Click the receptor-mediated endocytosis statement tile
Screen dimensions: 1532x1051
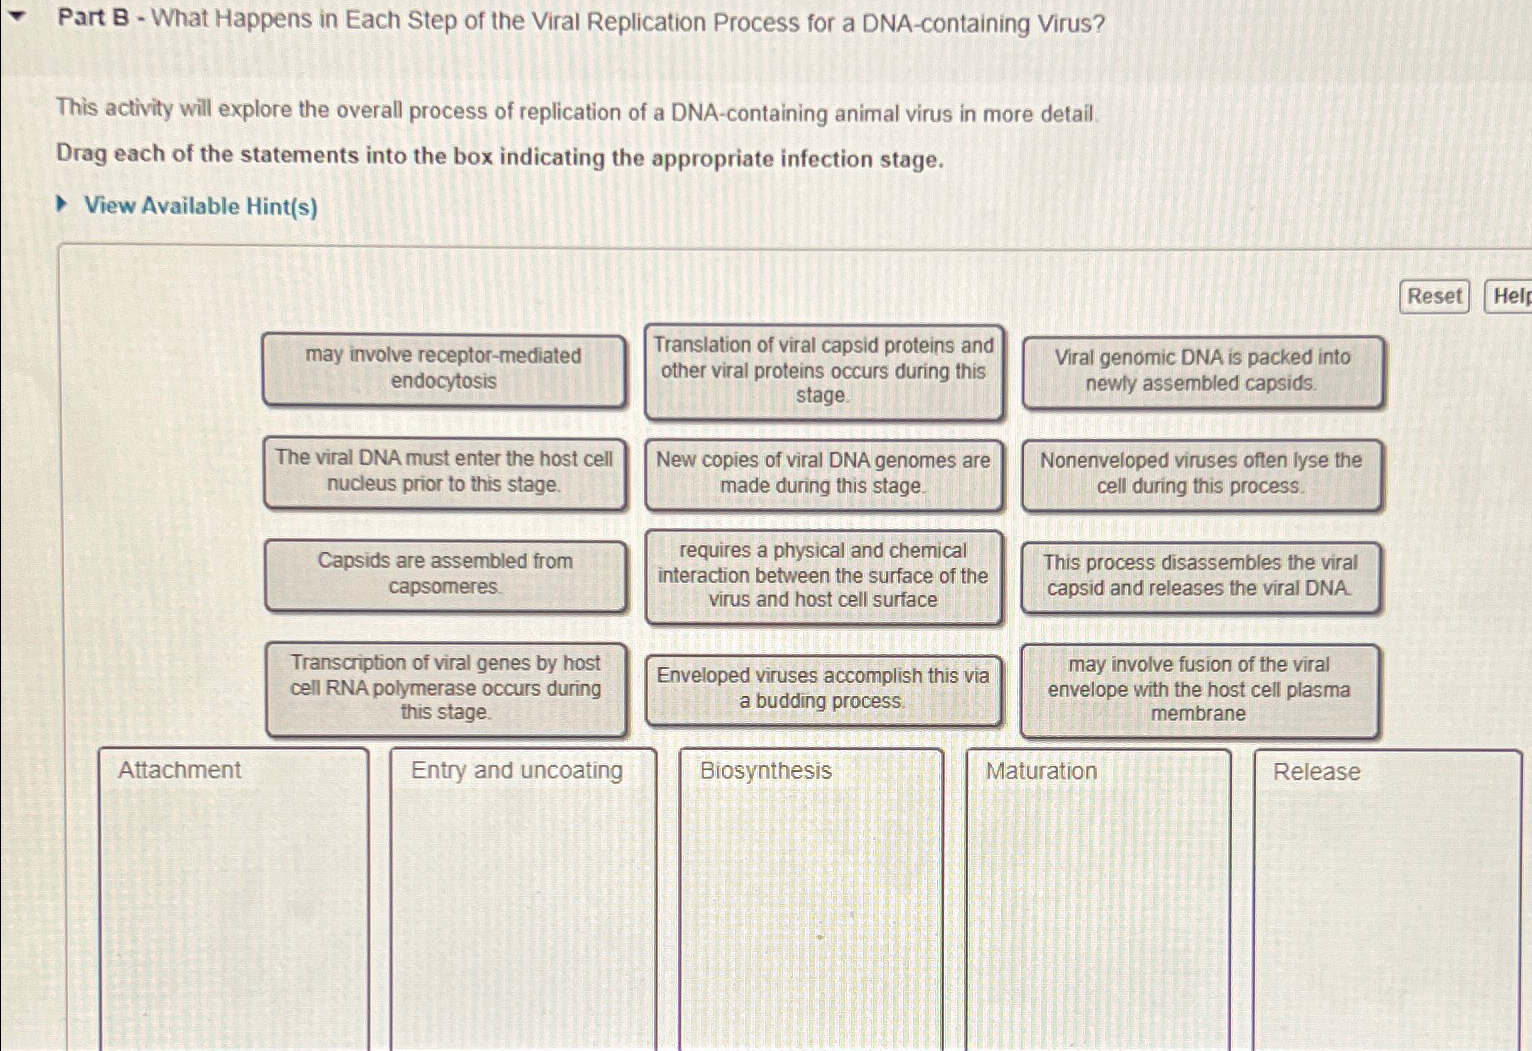coord(444,370)
